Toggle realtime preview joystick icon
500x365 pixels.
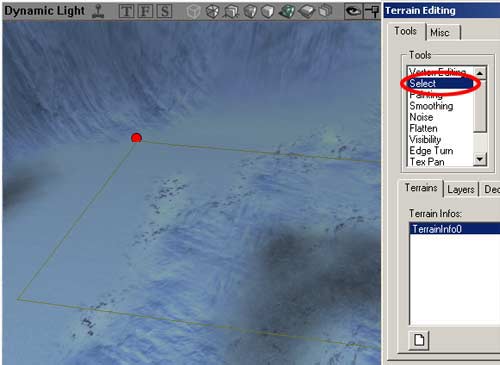[98, 11]
